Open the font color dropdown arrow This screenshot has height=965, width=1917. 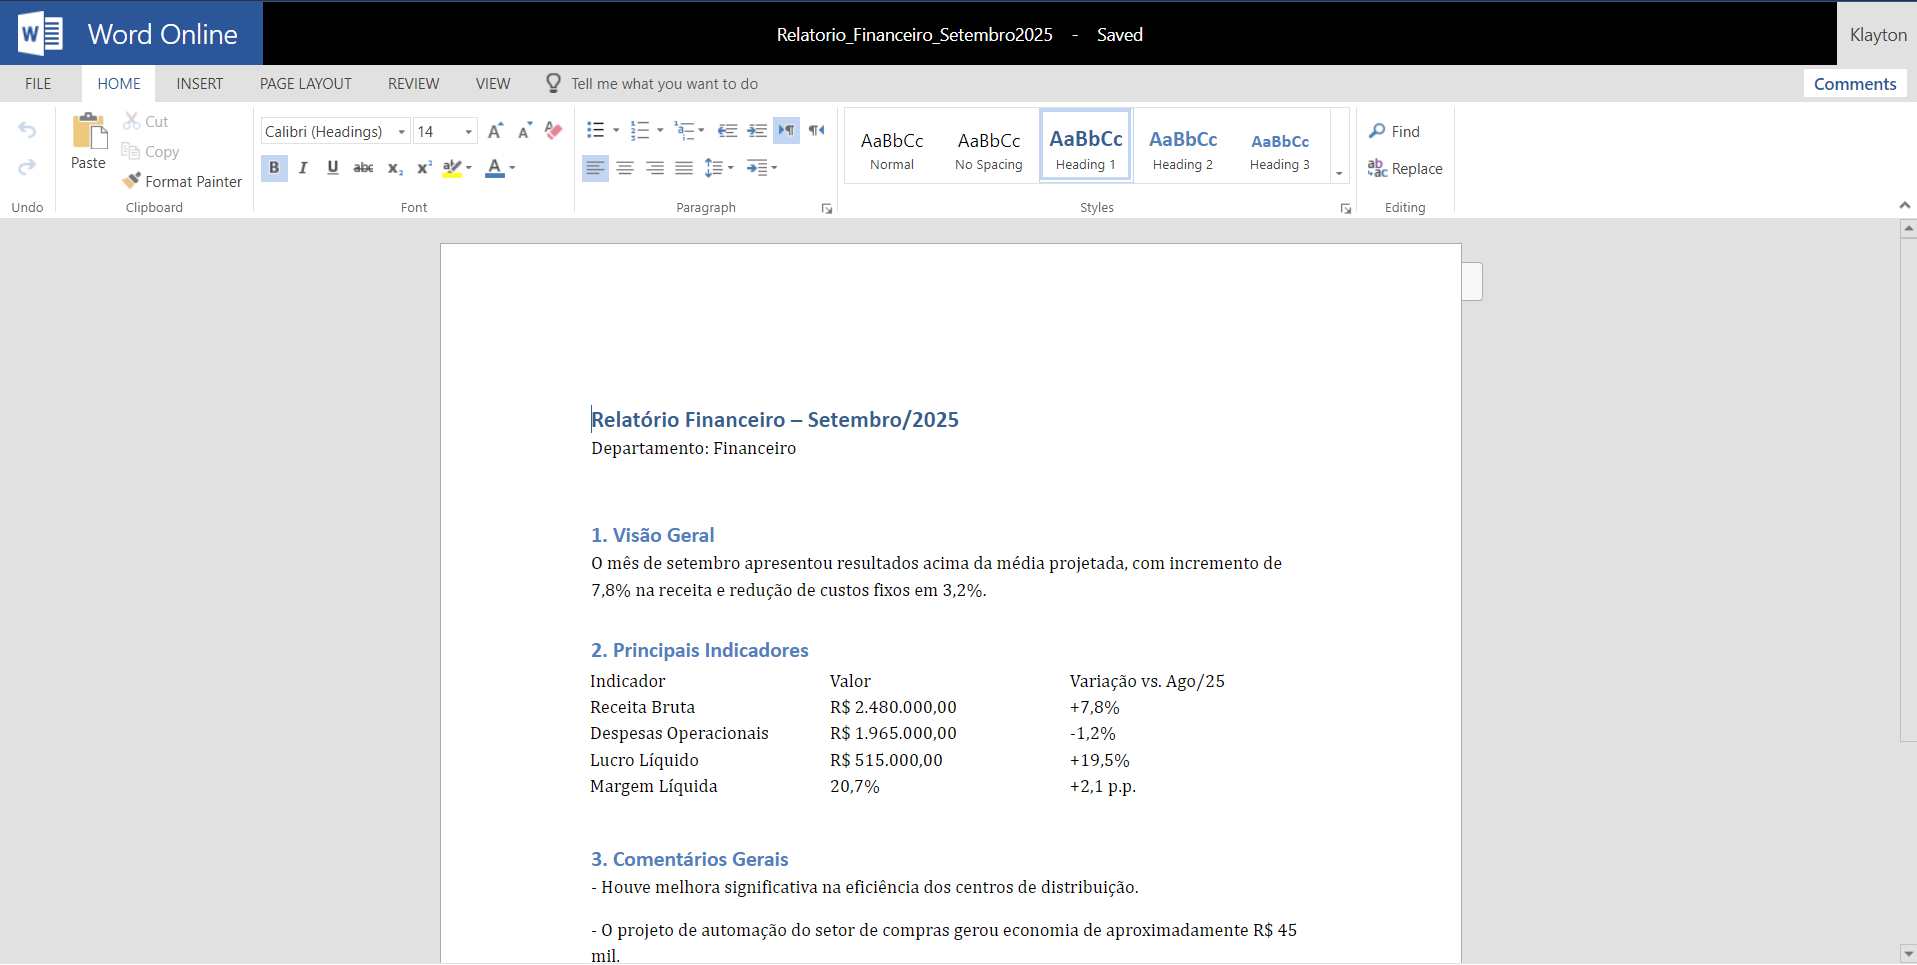coord(512,168)
